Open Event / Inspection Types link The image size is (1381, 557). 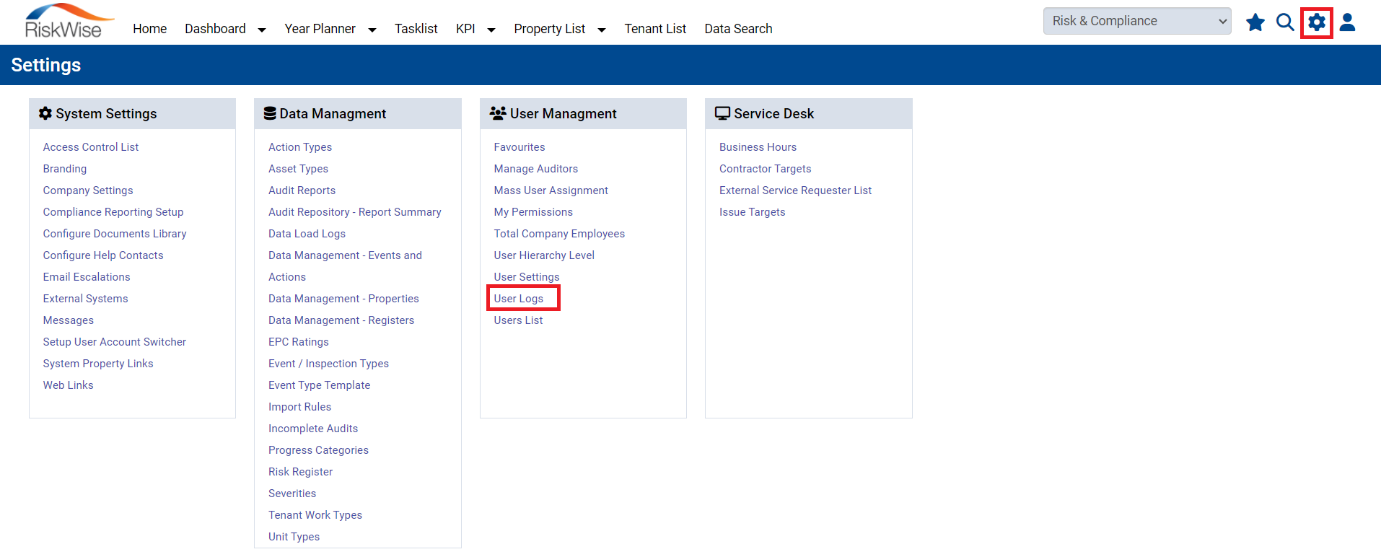[329, 364]
